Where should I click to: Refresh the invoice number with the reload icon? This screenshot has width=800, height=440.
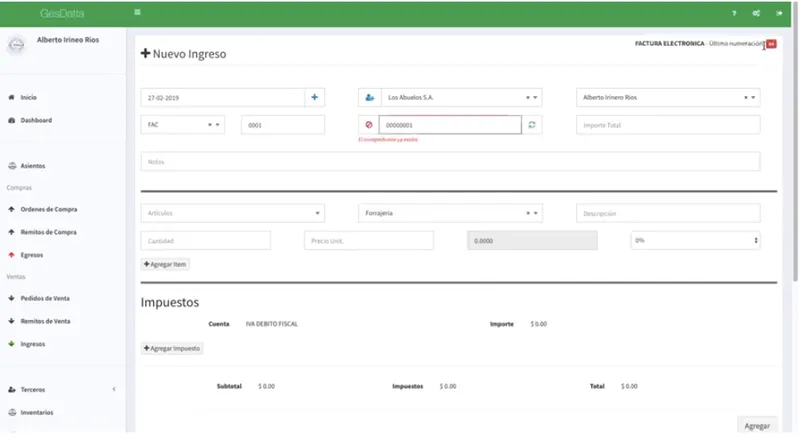pos(532,125)
